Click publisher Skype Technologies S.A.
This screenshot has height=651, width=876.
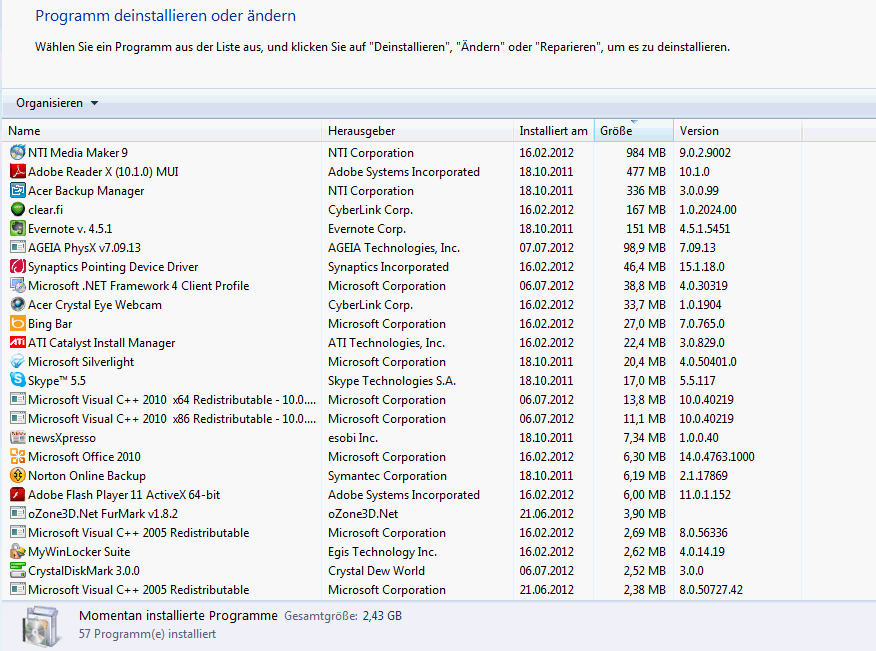click(x=392, y=381)
